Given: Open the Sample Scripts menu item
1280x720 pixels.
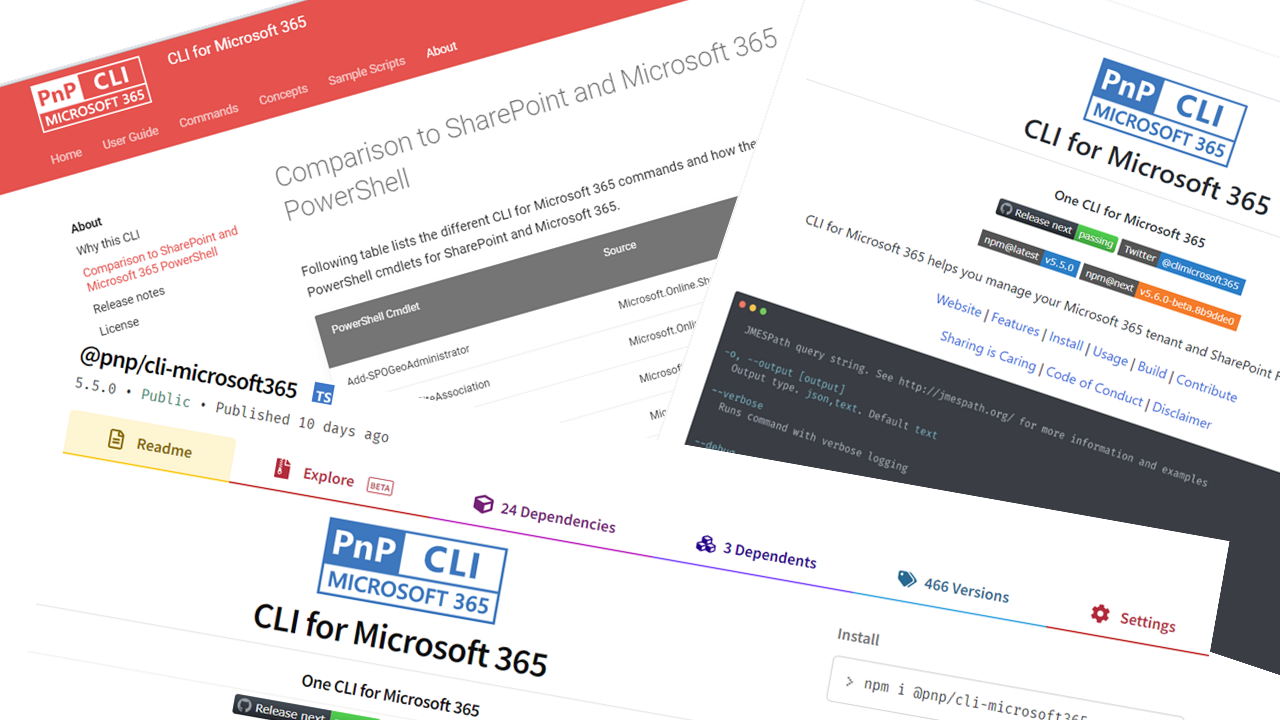Looking at the screenshot, I should point(367,71).
